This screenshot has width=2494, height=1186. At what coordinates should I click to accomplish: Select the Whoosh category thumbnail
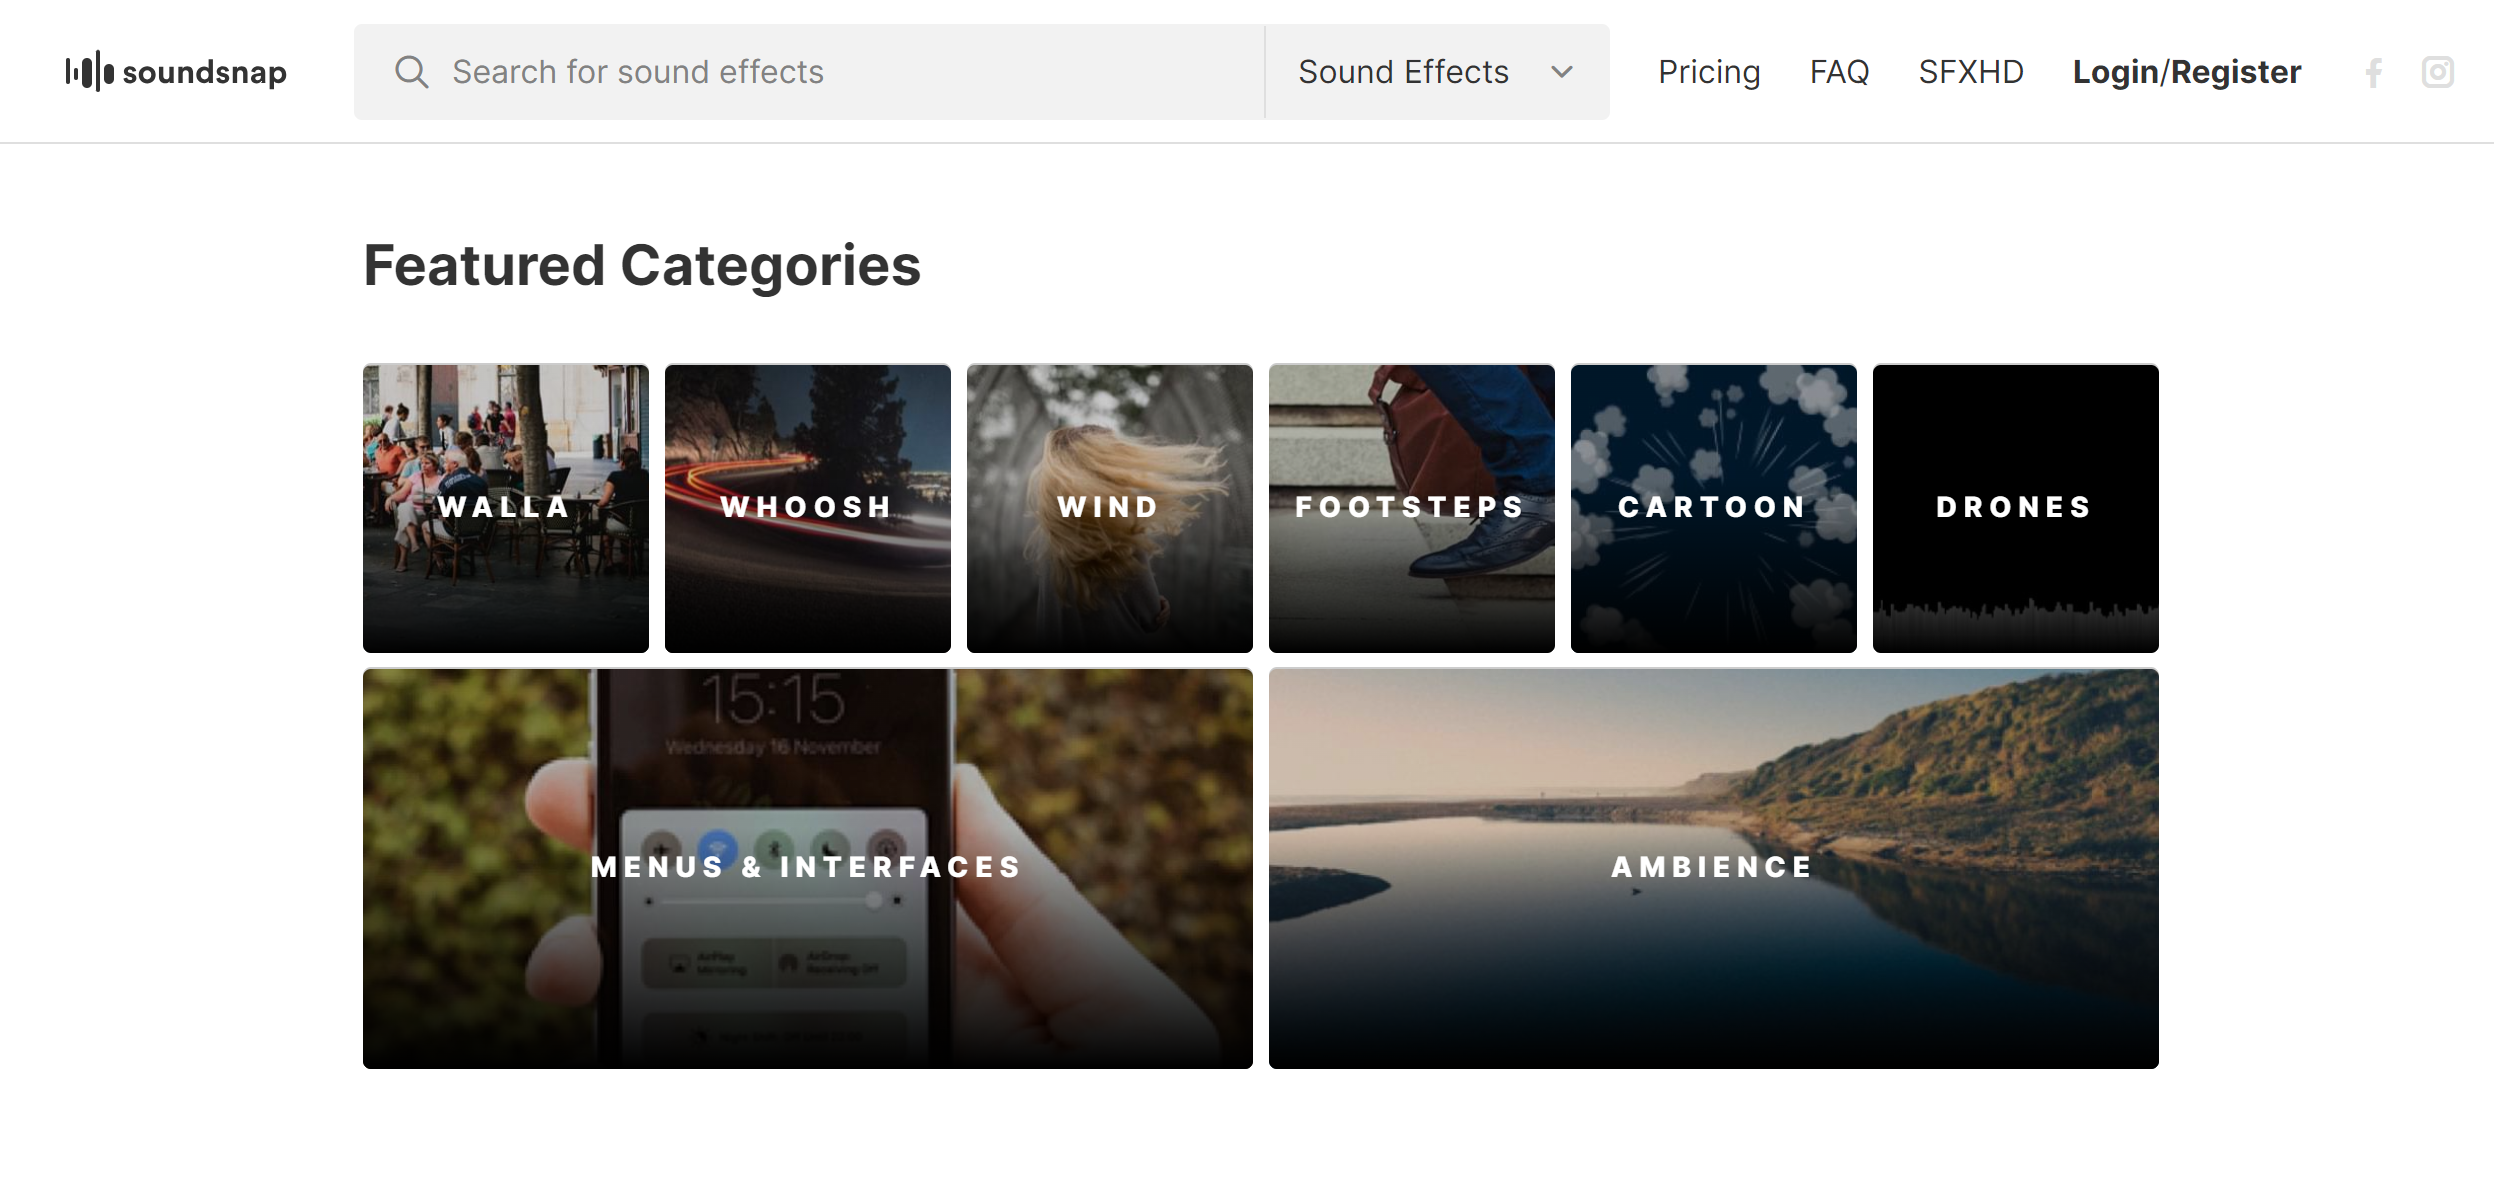[x=807, y=508]
